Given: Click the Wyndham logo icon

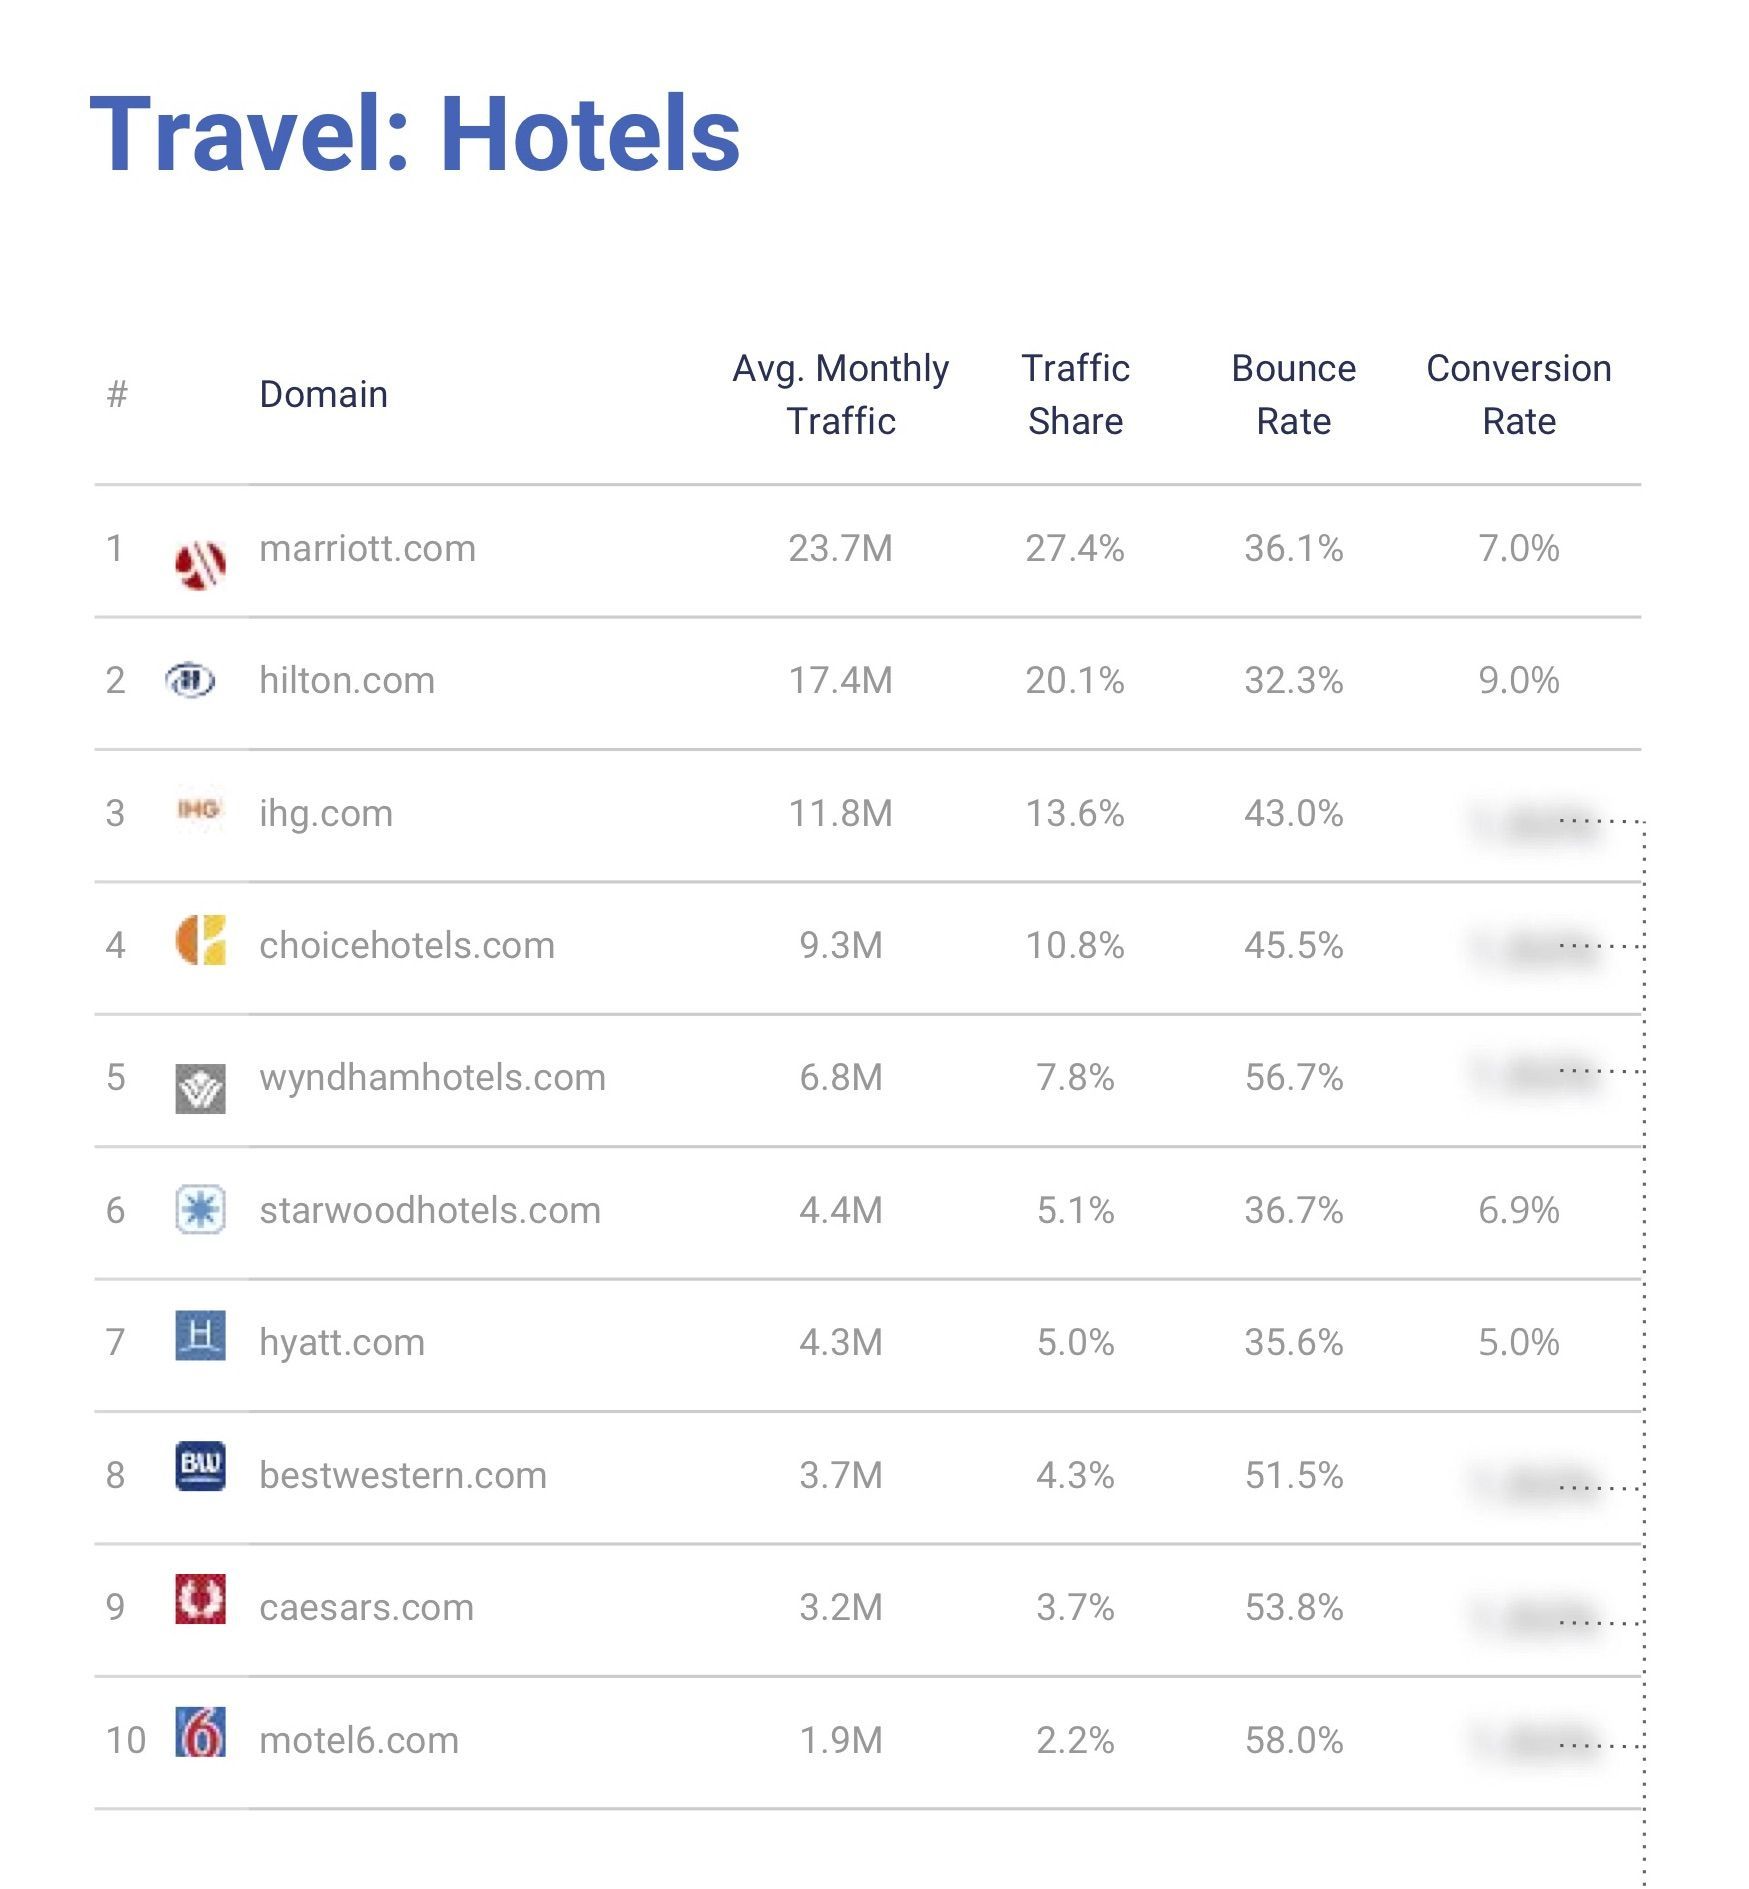Looking at the screenshot, I should click(200, 1088).
